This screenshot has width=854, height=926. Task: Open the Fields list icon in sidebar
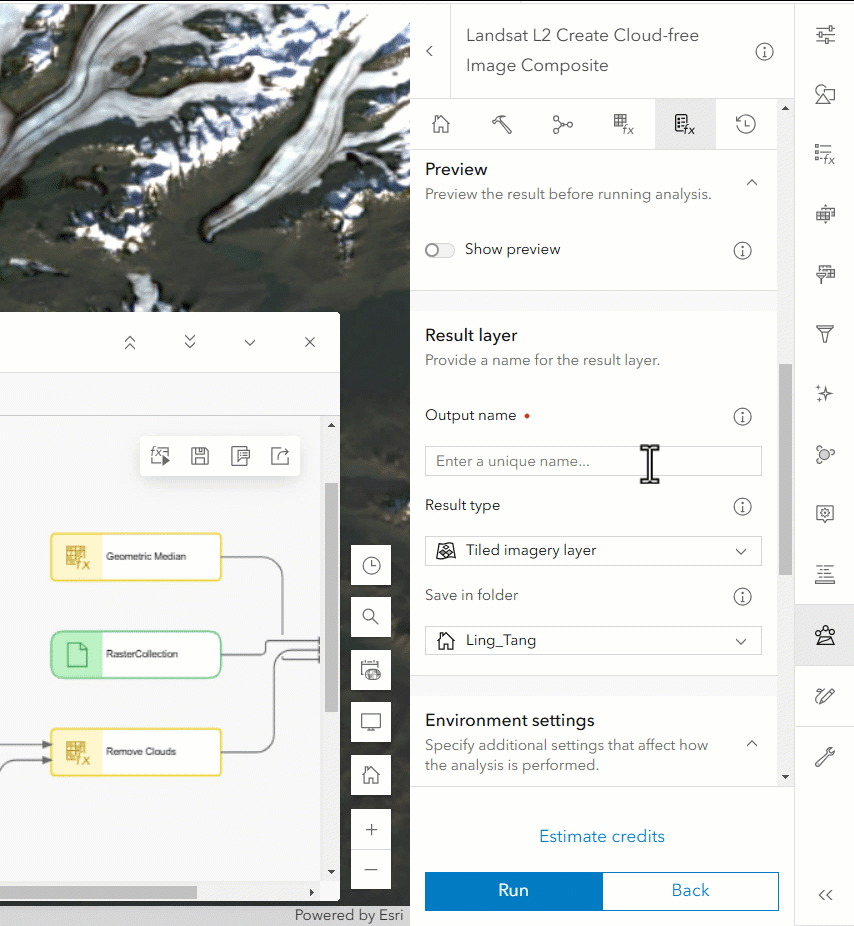click(x=825, y=574)
